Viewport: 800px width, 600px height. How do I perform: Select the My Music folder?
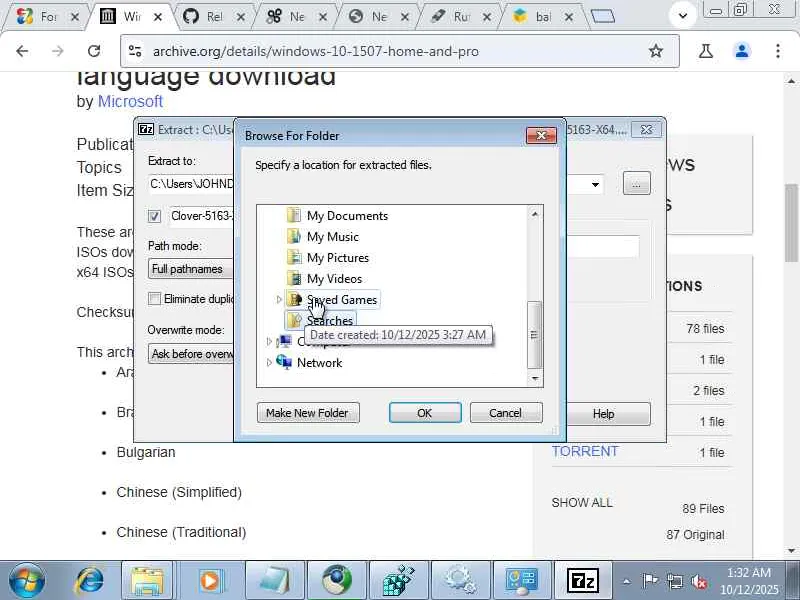pos(333,237)
